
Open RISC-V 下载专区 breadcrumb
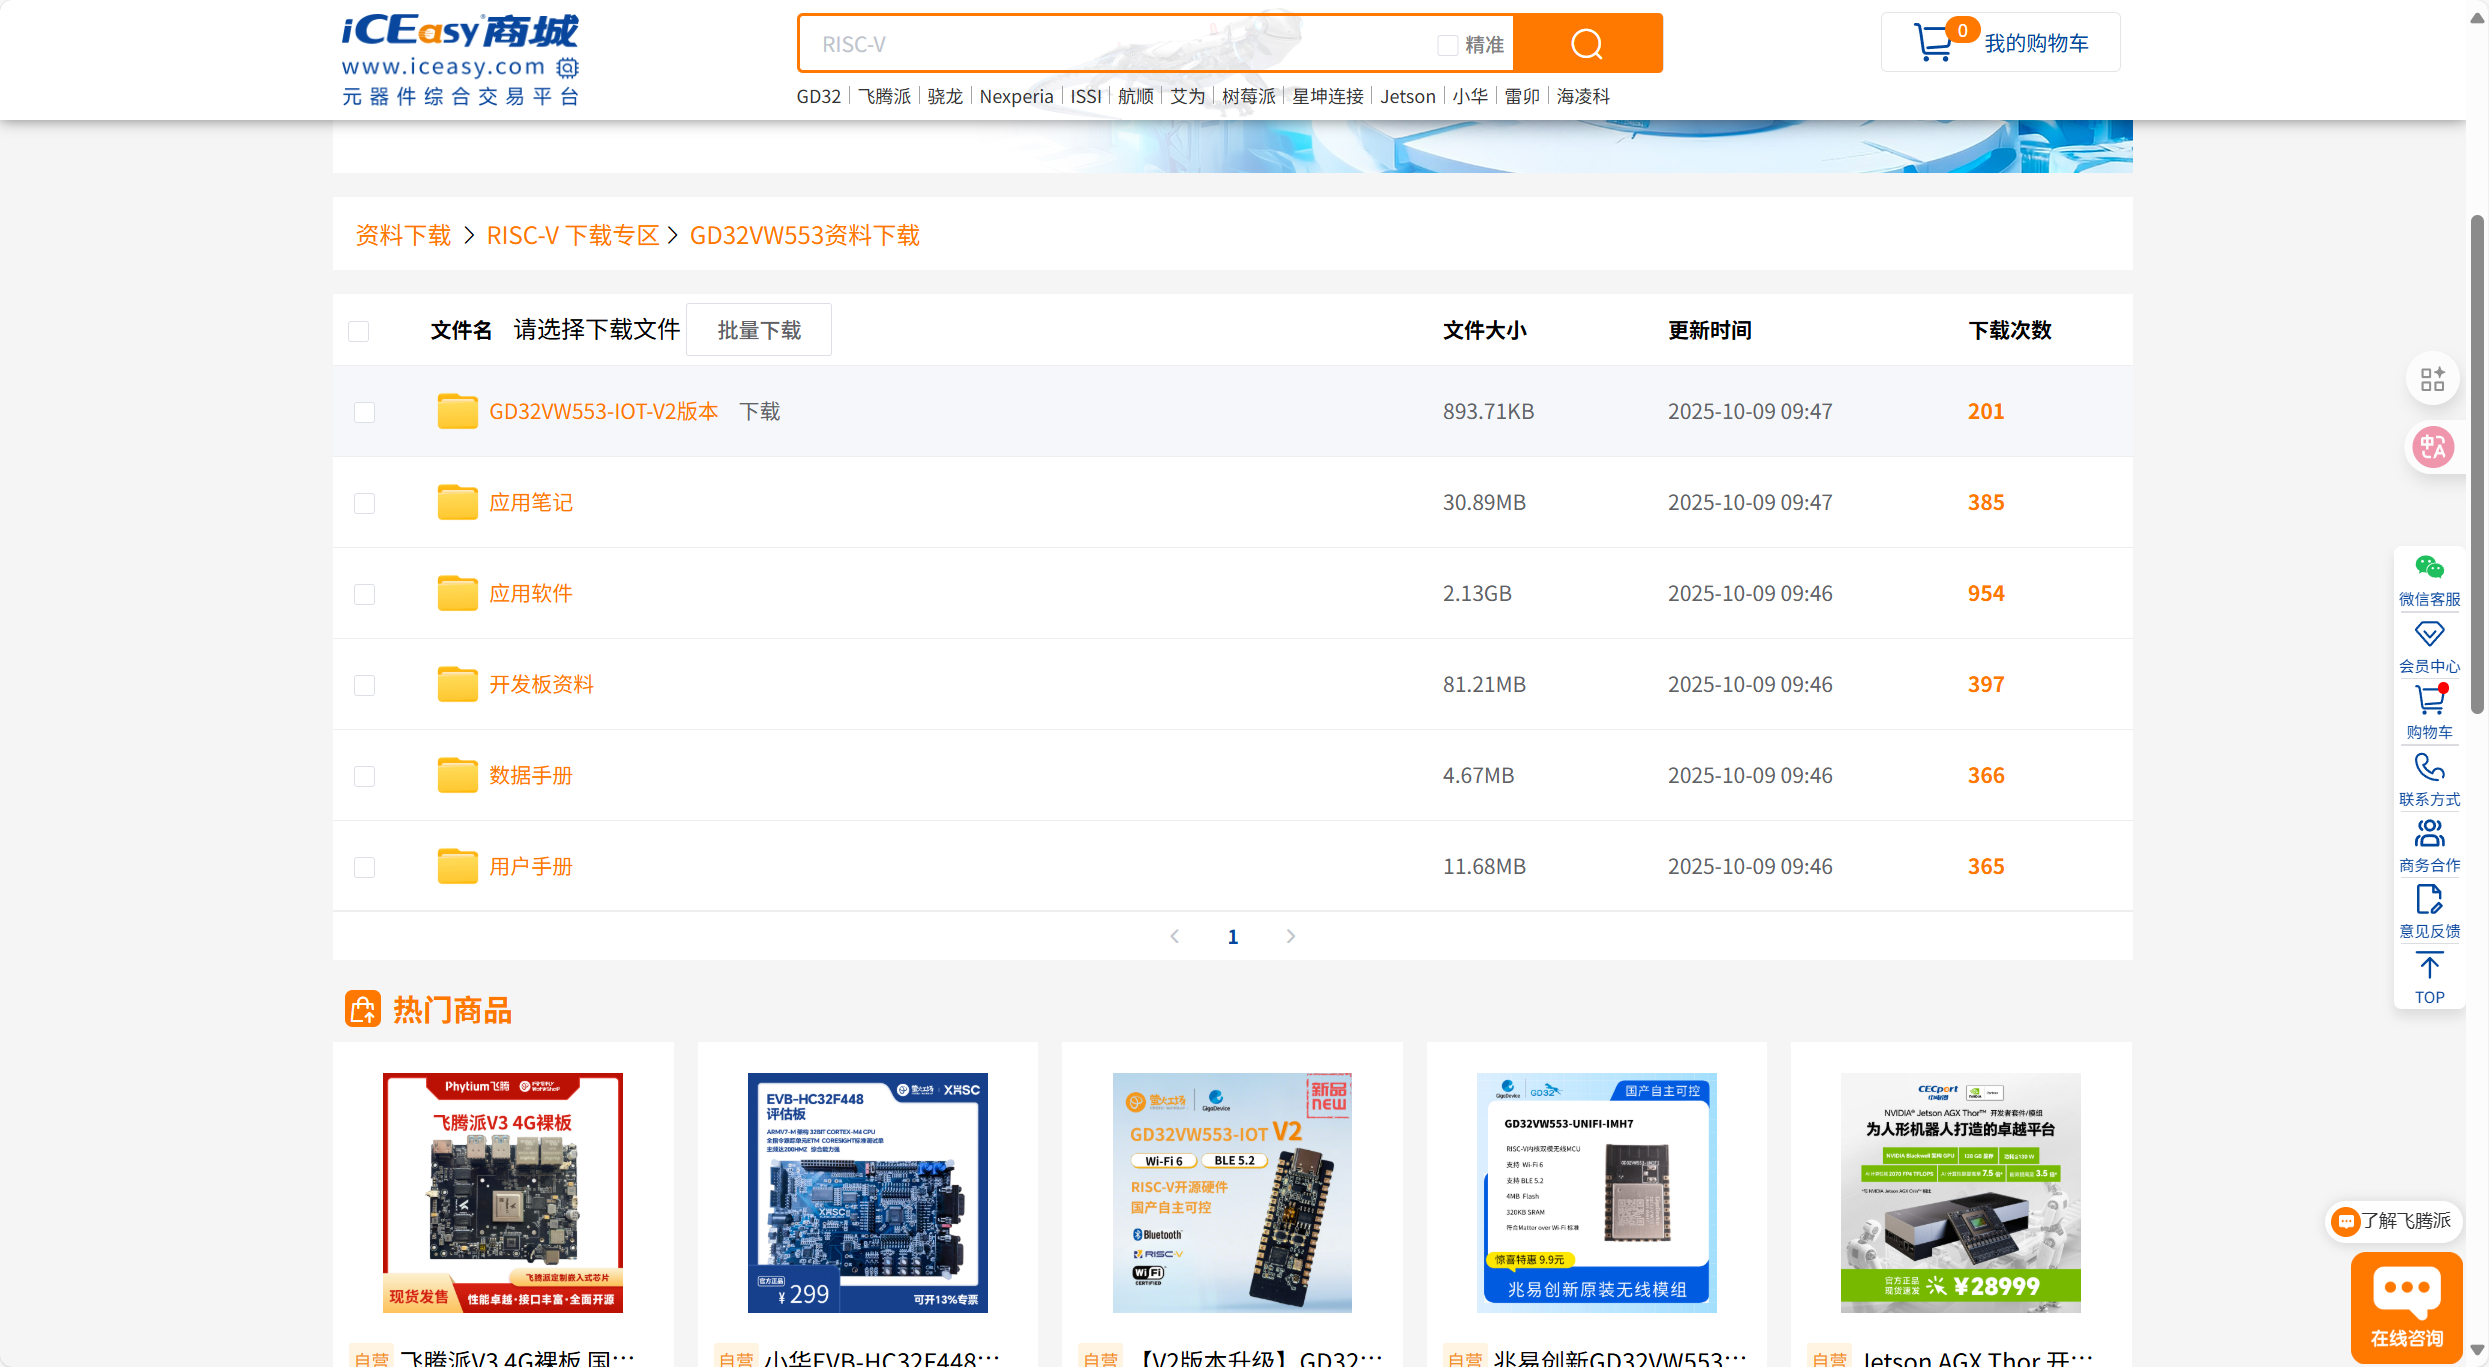[x=572, y=235]
